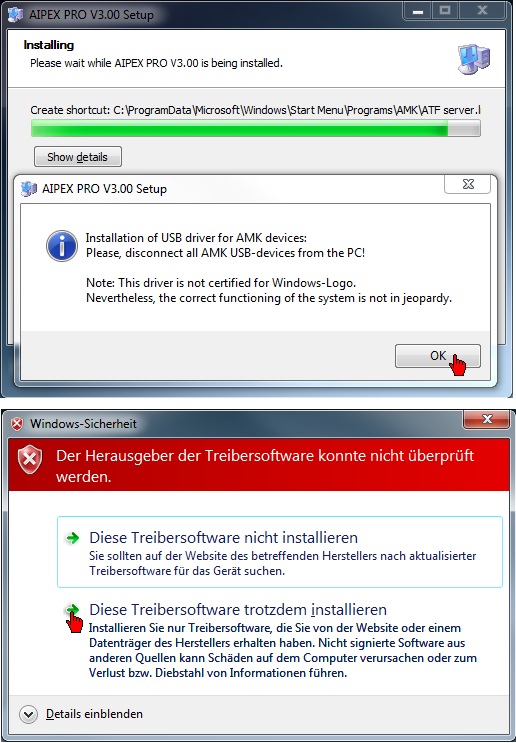Minimize the AIPEX PRO Setup window
This screenshot has width=516, height=743.
417,11
